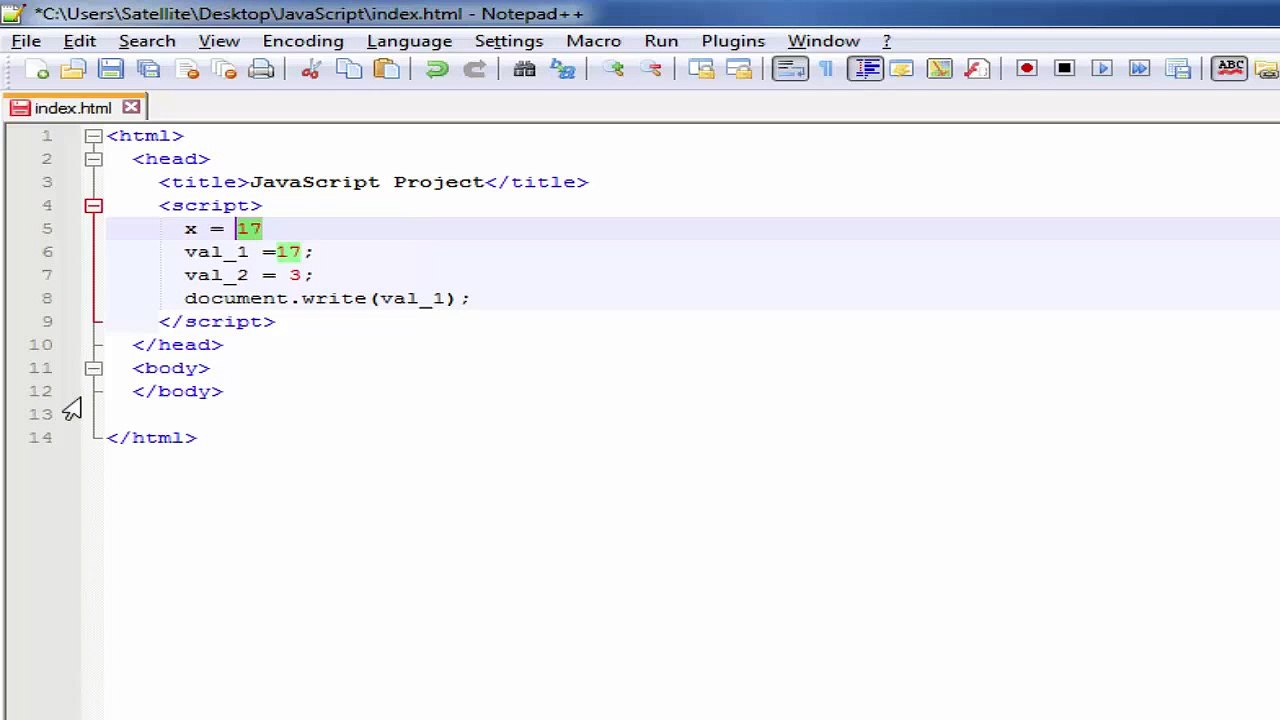
Task: Close the index.html tab
Action: (x=131, y=107)
